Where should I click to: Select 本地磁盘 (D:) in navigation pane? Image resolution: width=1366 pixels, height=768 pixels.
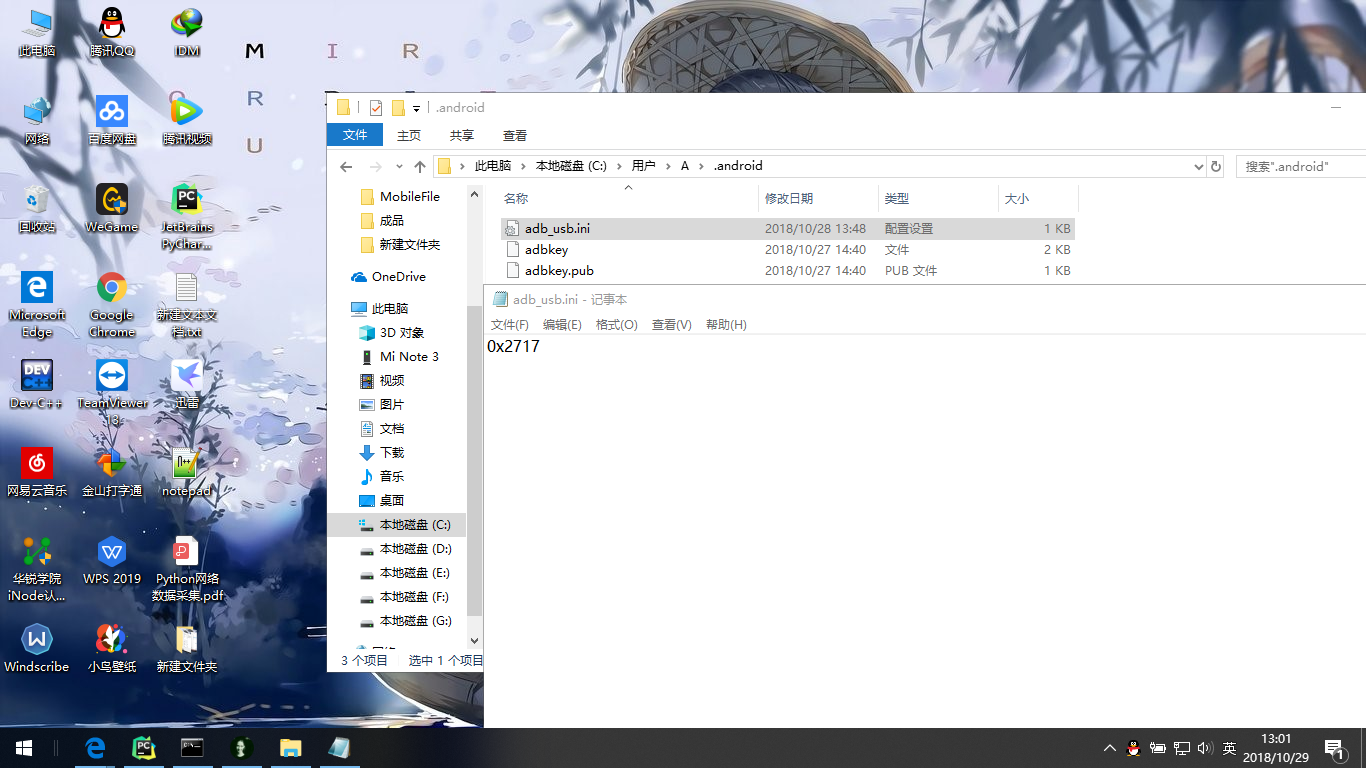[404, 549]
